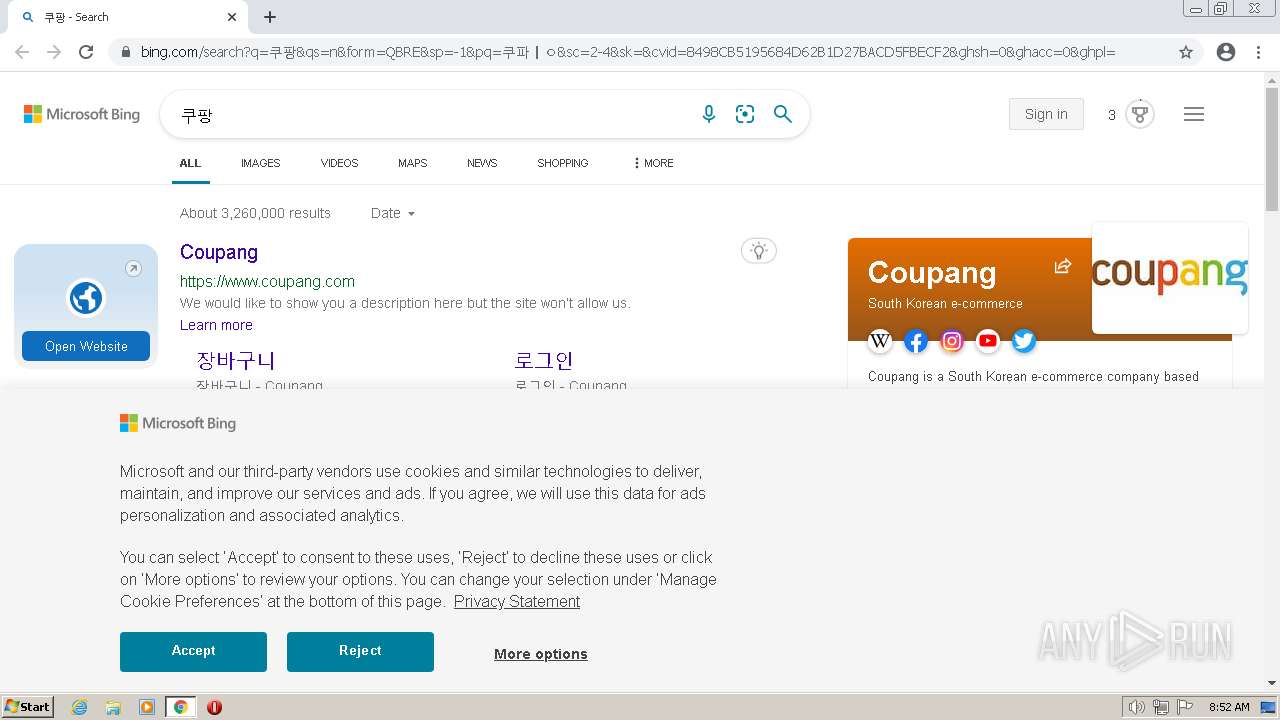Open visual search camera icon

745,114
